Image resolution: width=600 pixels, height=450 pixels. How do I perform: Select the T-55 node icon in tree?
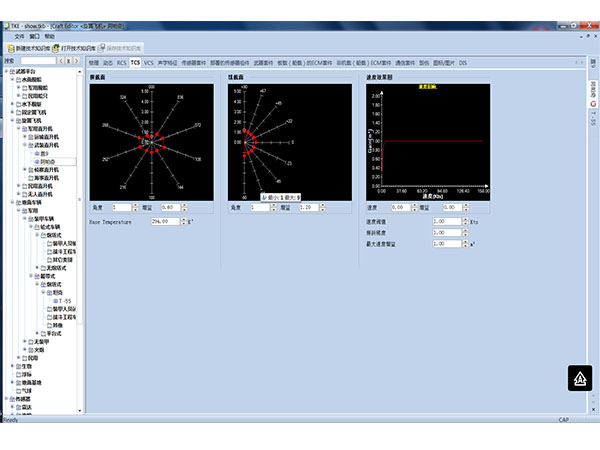point(55,301)
